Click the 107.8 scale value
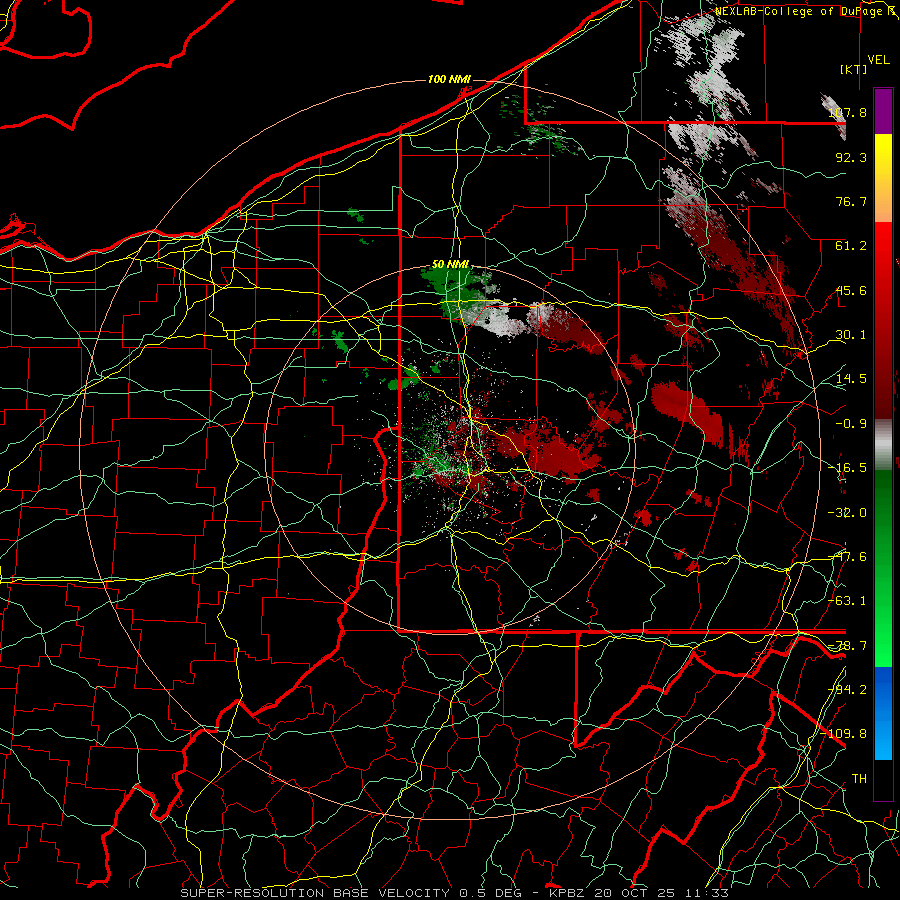 (848, 112)
